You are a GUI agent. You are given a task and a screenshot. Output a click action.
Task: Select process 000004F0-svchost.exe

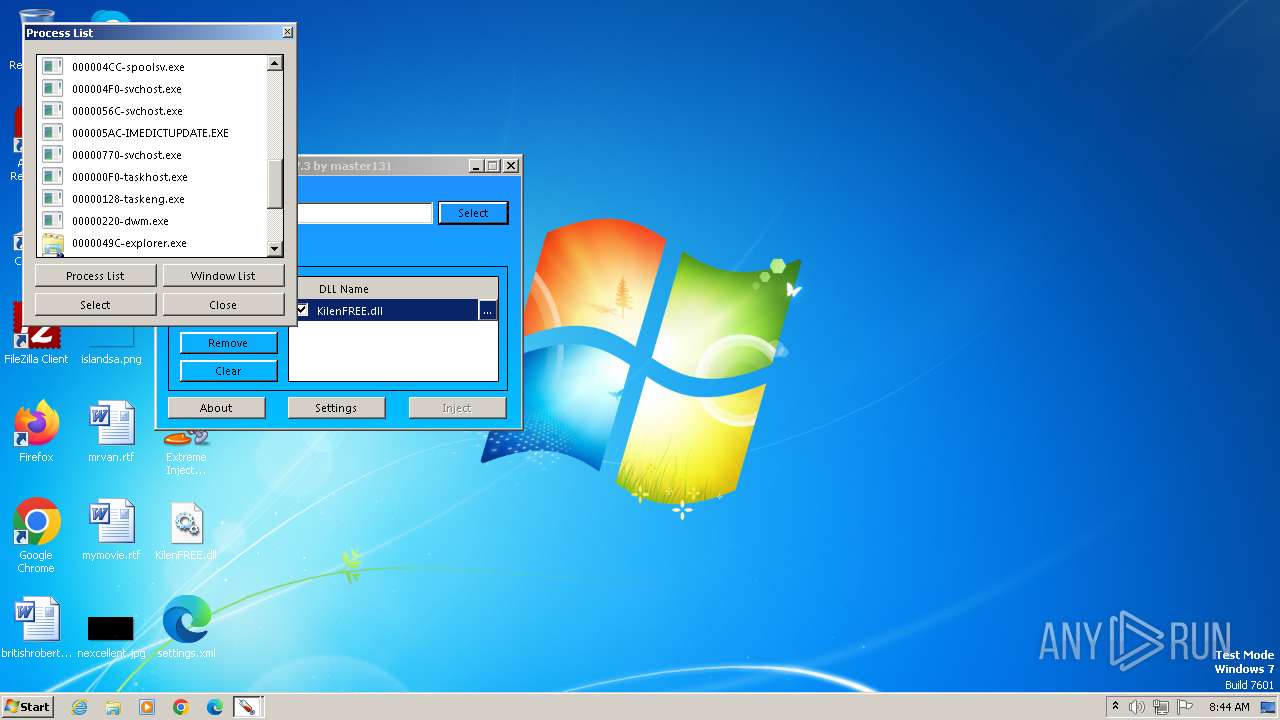pos(126,89)
